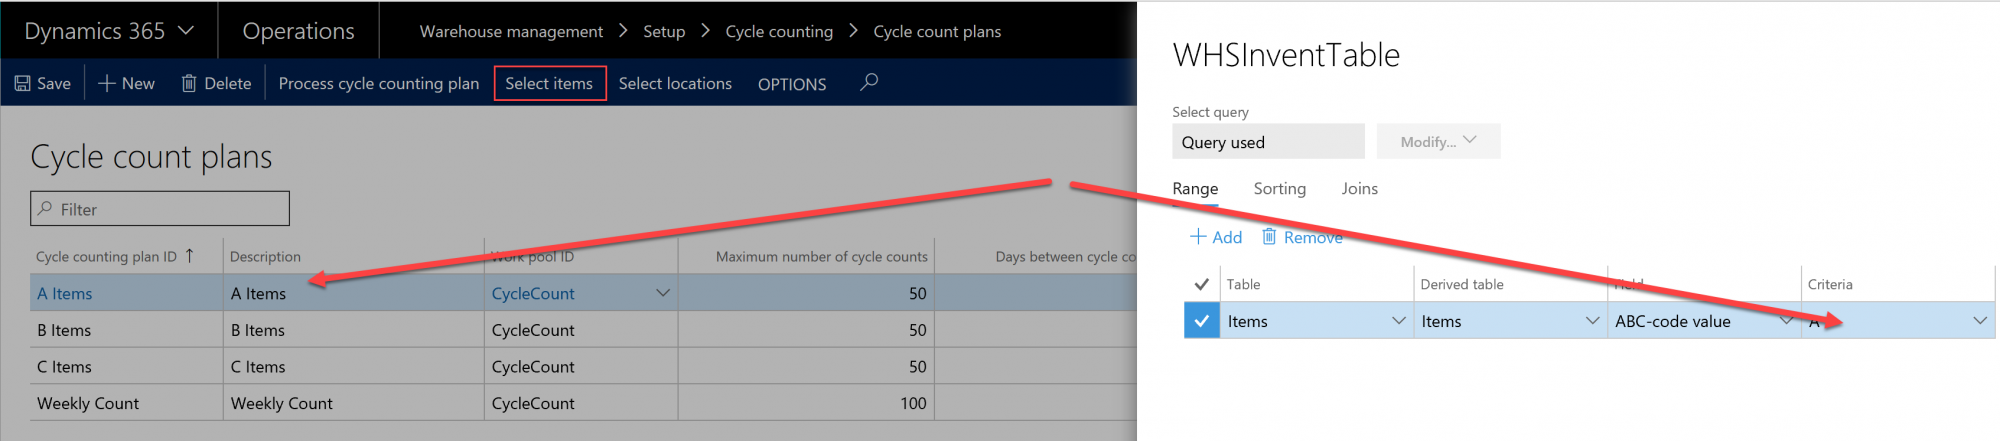Click the Derived table column header
The width and height of the screenshot is (2000, 441).
[1462, 284]
